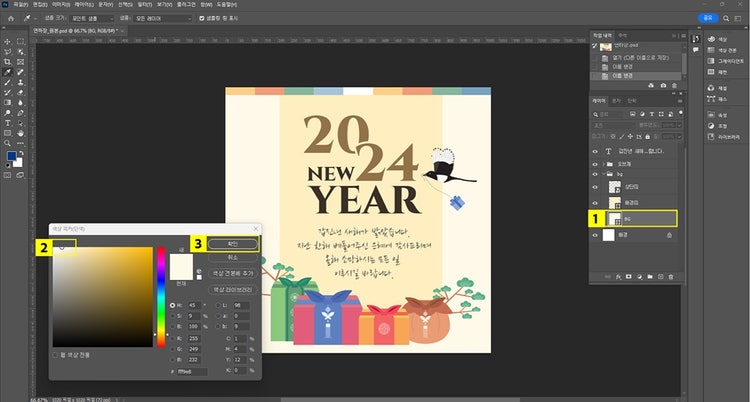Select the Hand tool

(x=21, y=133)
